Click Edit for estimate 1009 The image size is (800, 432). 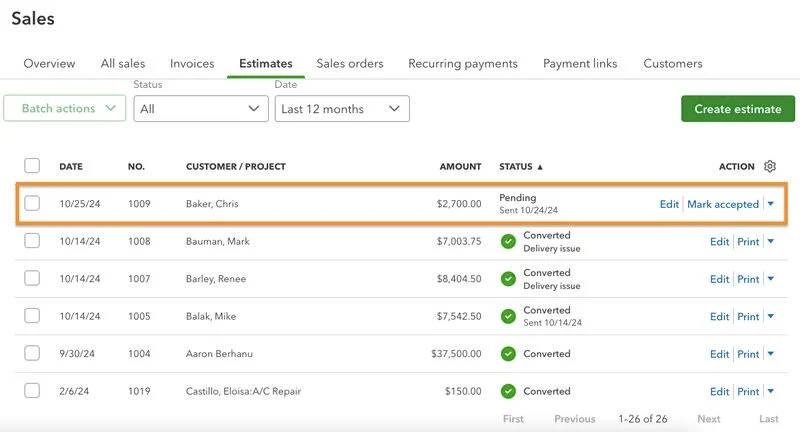pos(669,204)
